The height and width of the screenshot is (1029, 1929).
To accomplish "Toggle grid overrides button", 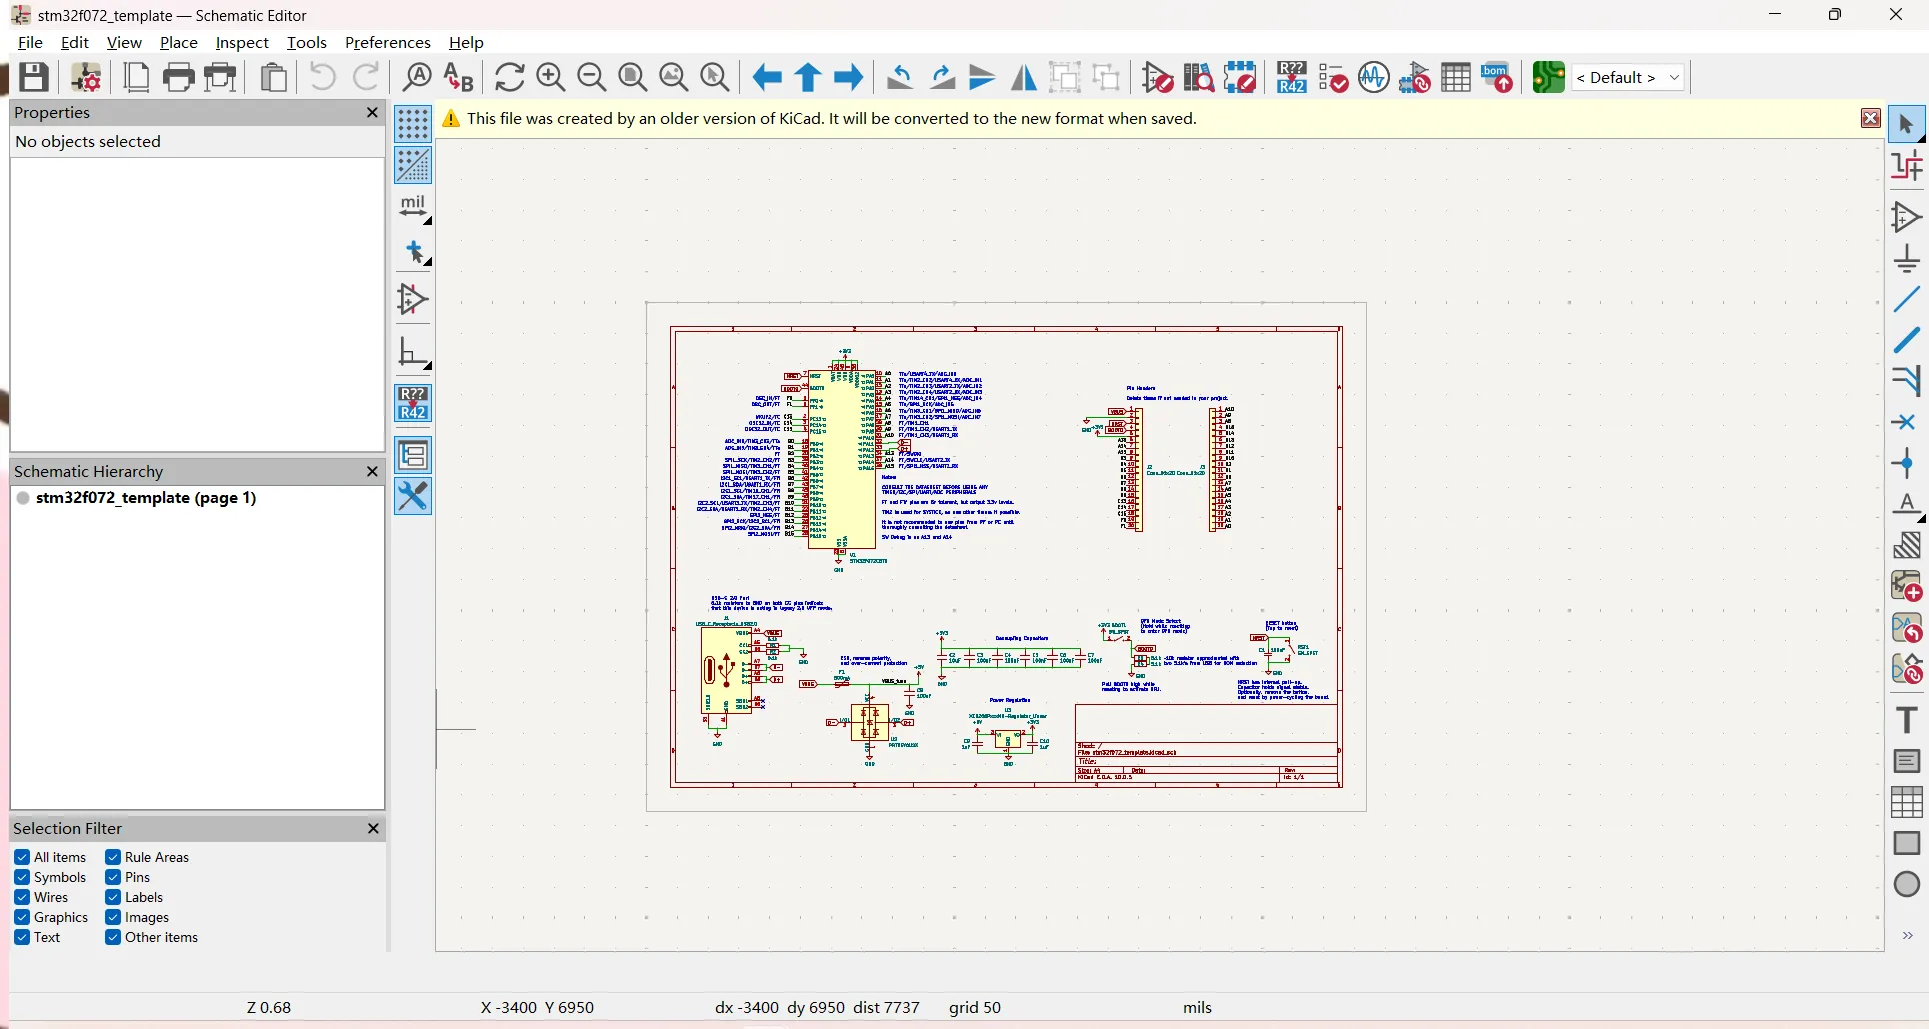I will click(413, 165).
